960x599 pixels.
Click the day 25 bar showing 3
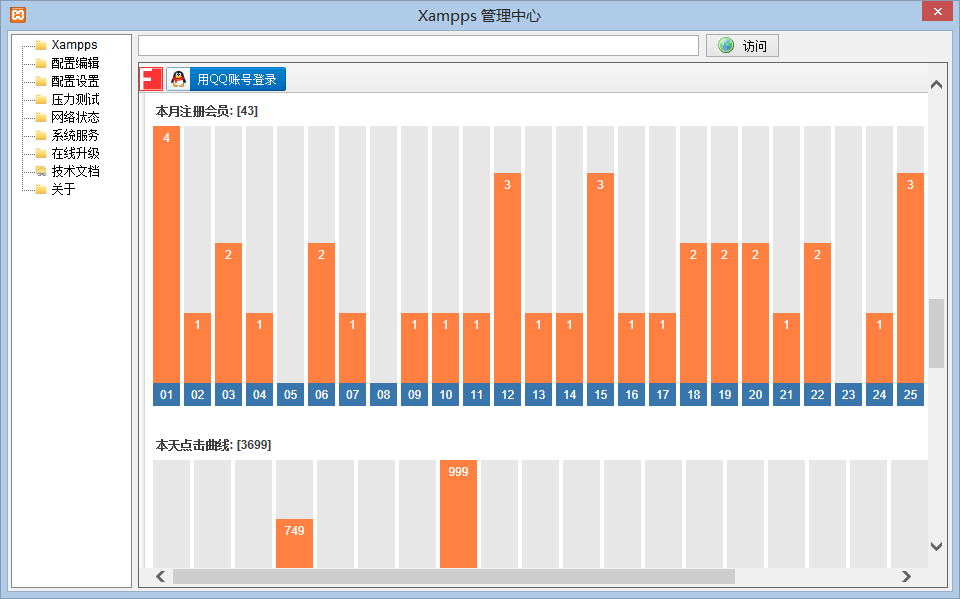click(x=910, y=278)
